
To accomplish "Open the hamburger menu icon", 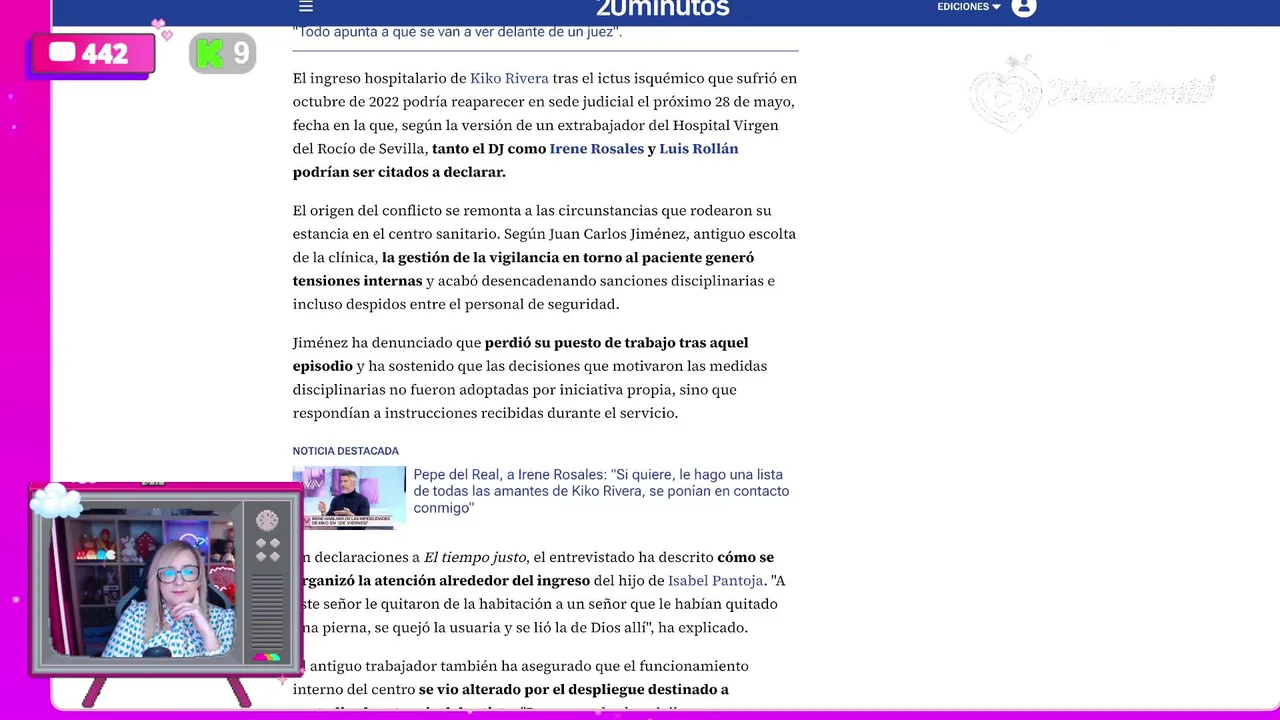I will pos(306,7).
